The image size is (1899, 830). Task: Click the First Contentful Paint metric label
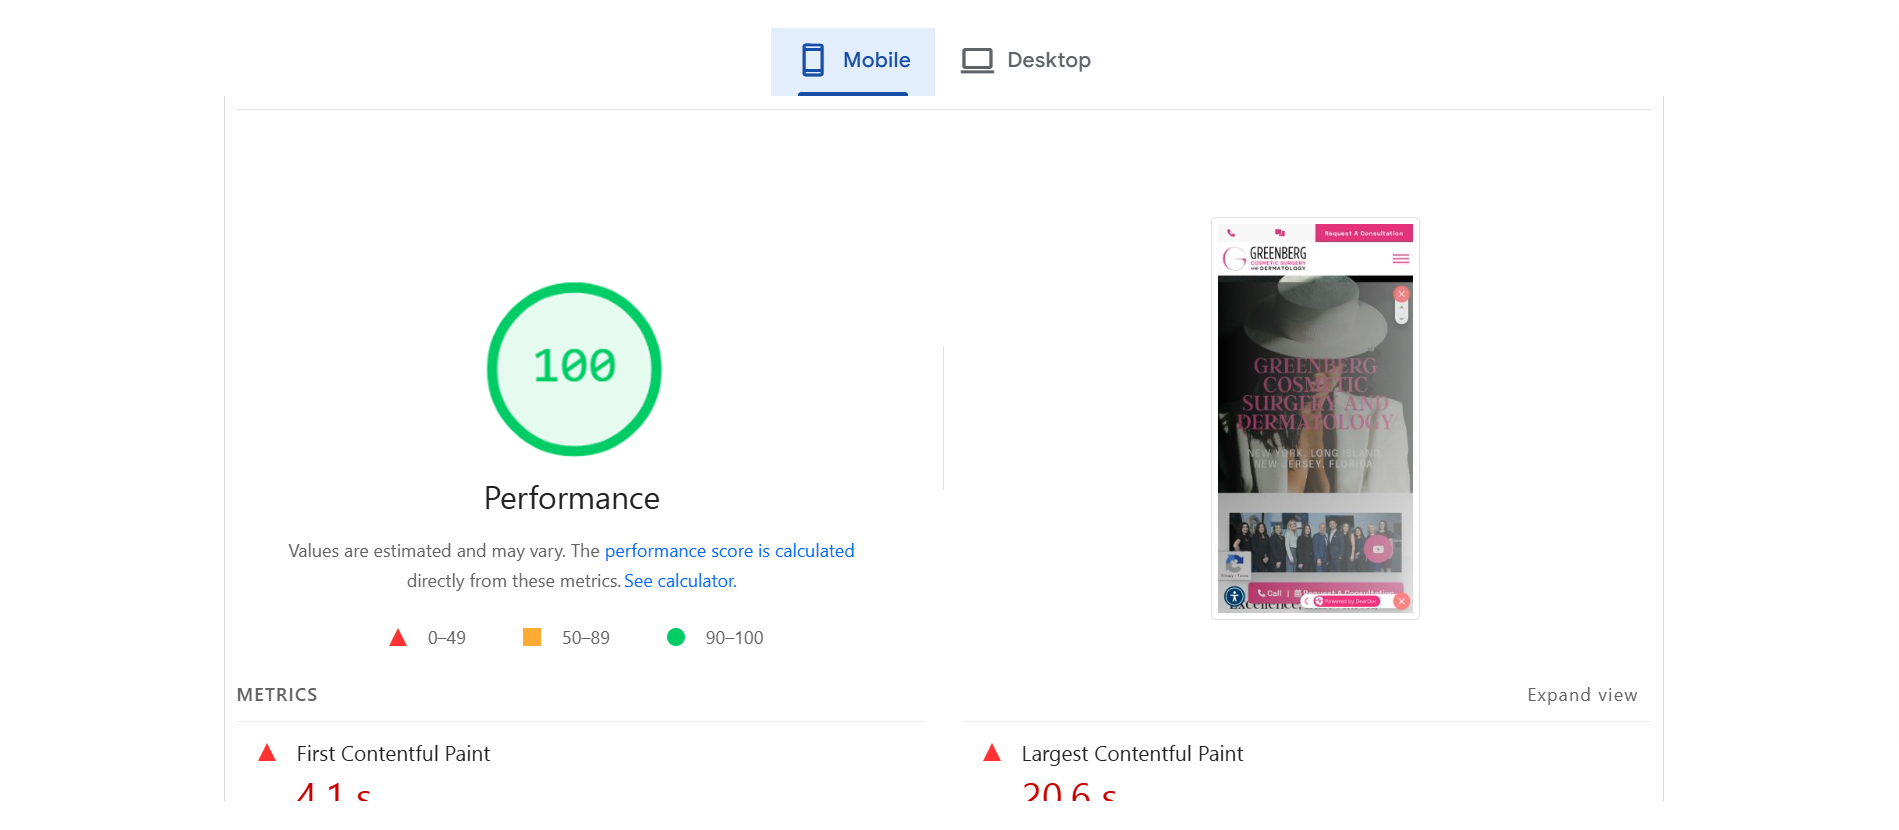(393, 754)
